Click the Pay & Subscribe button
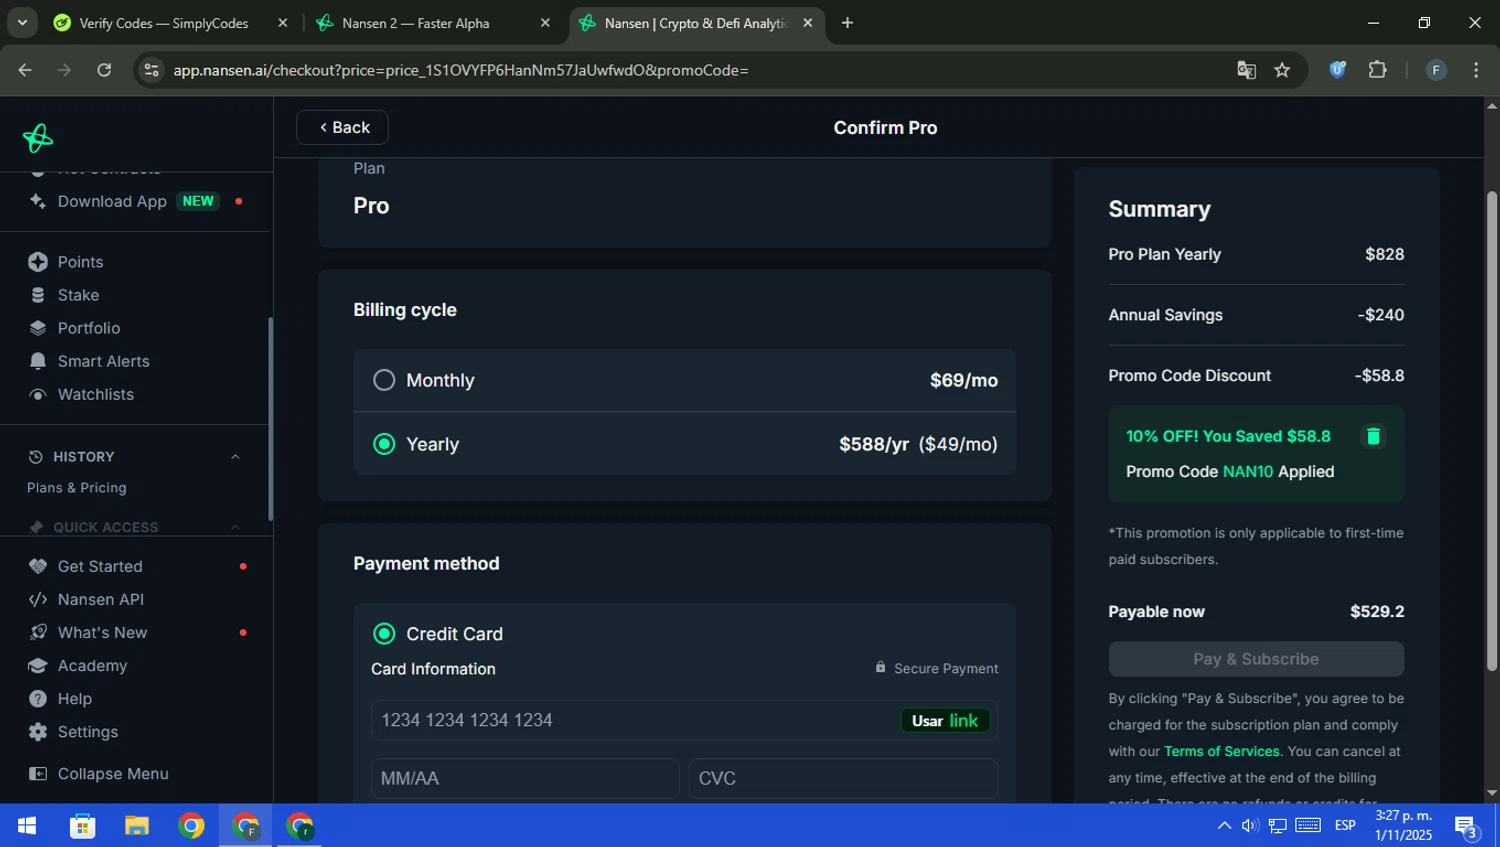This screenshot has width=1500, height=847. [1256, 659]
